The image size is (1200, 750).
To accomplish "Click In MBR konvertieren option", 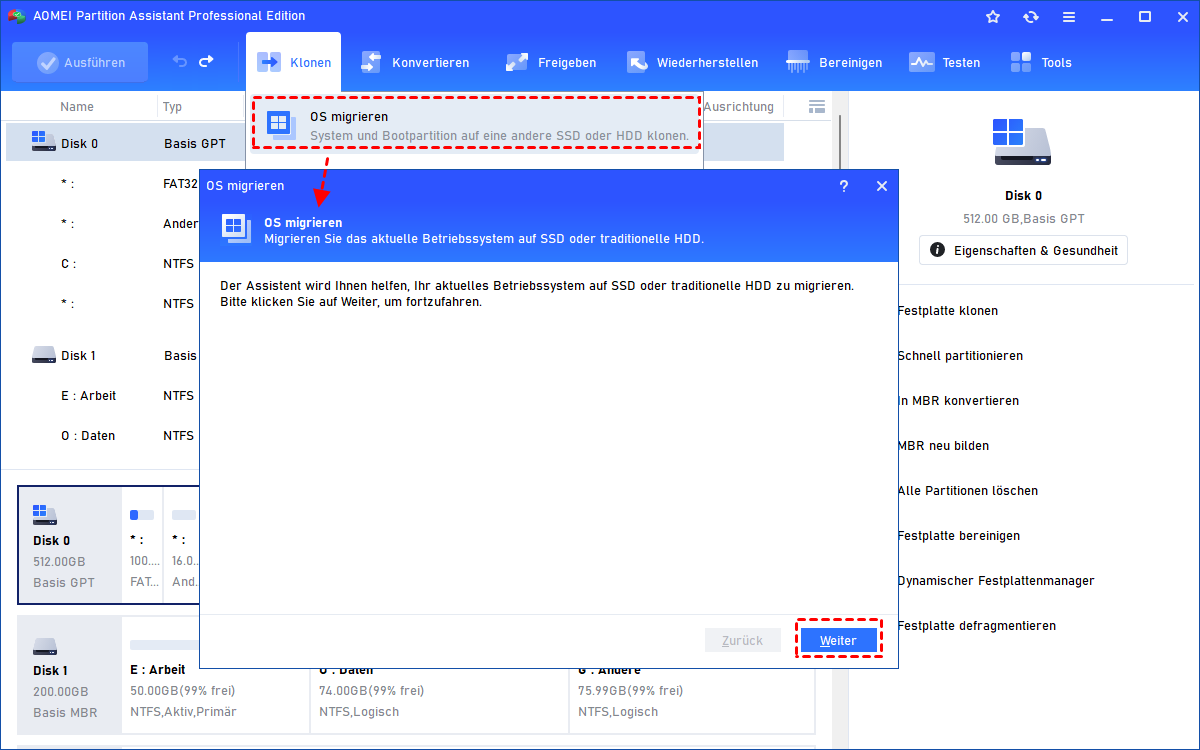I will [958, 401].
